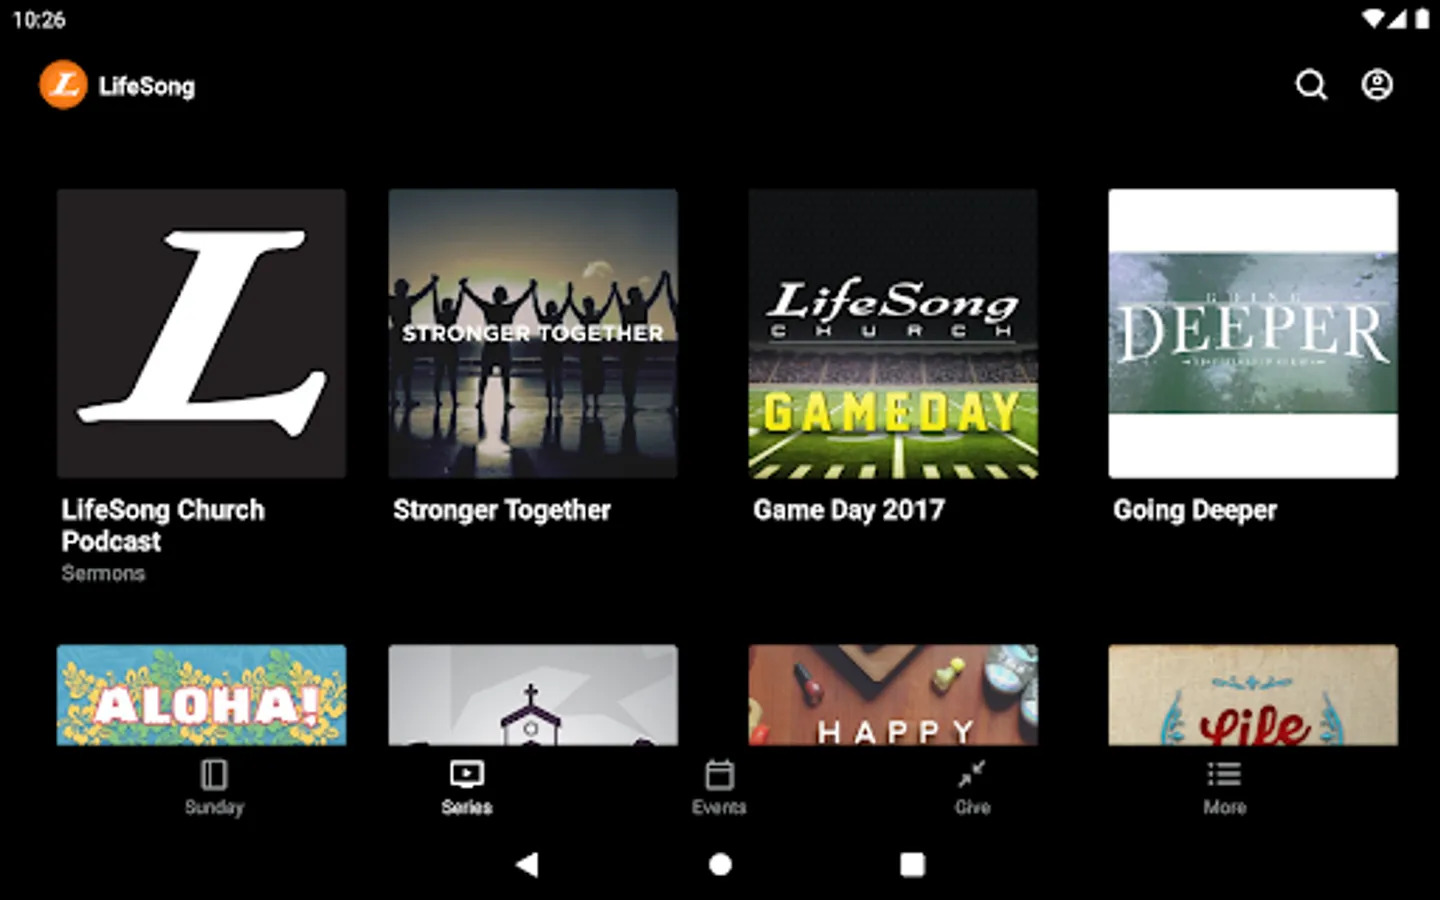This screenshot has width=1440, height=900.
Task: Open the LifeSong Church Podcast thumbnail
Action: [x=201, y=334]
